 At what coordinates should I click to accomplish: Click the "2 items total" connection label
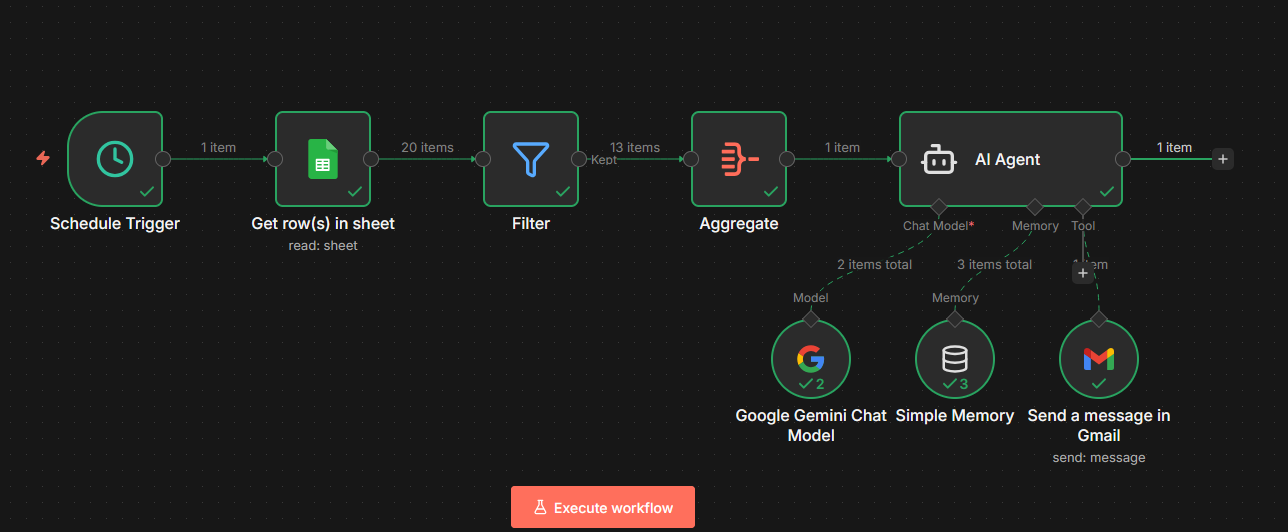click(875, 264)
